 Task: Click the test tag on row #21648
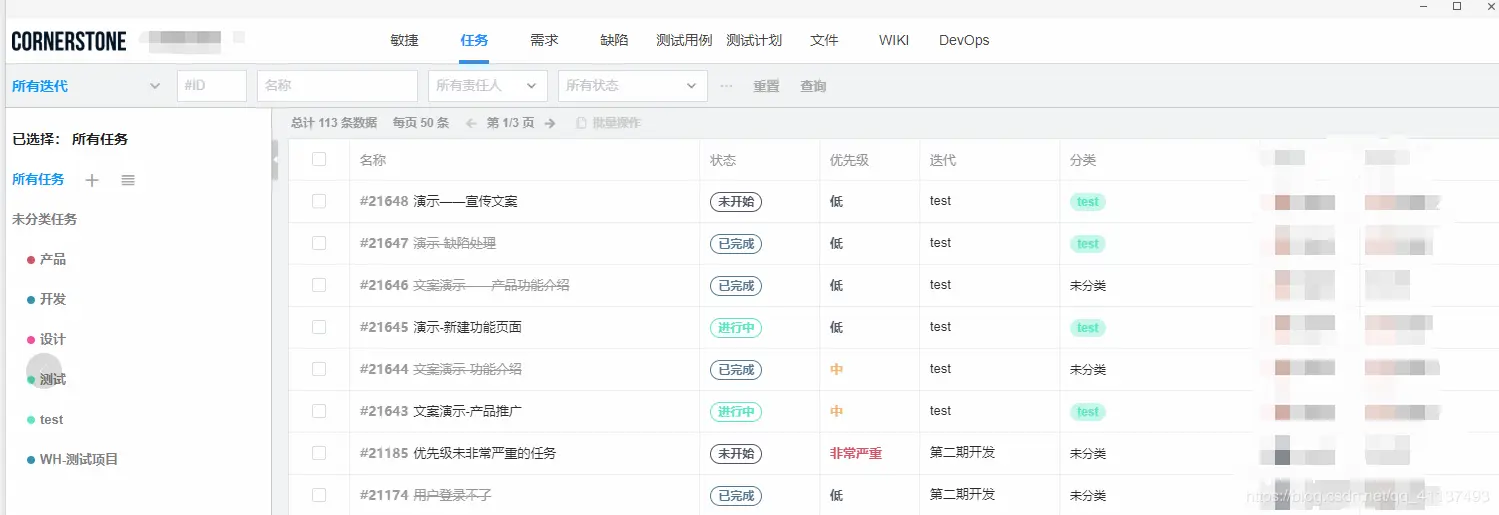[1088, 202]
